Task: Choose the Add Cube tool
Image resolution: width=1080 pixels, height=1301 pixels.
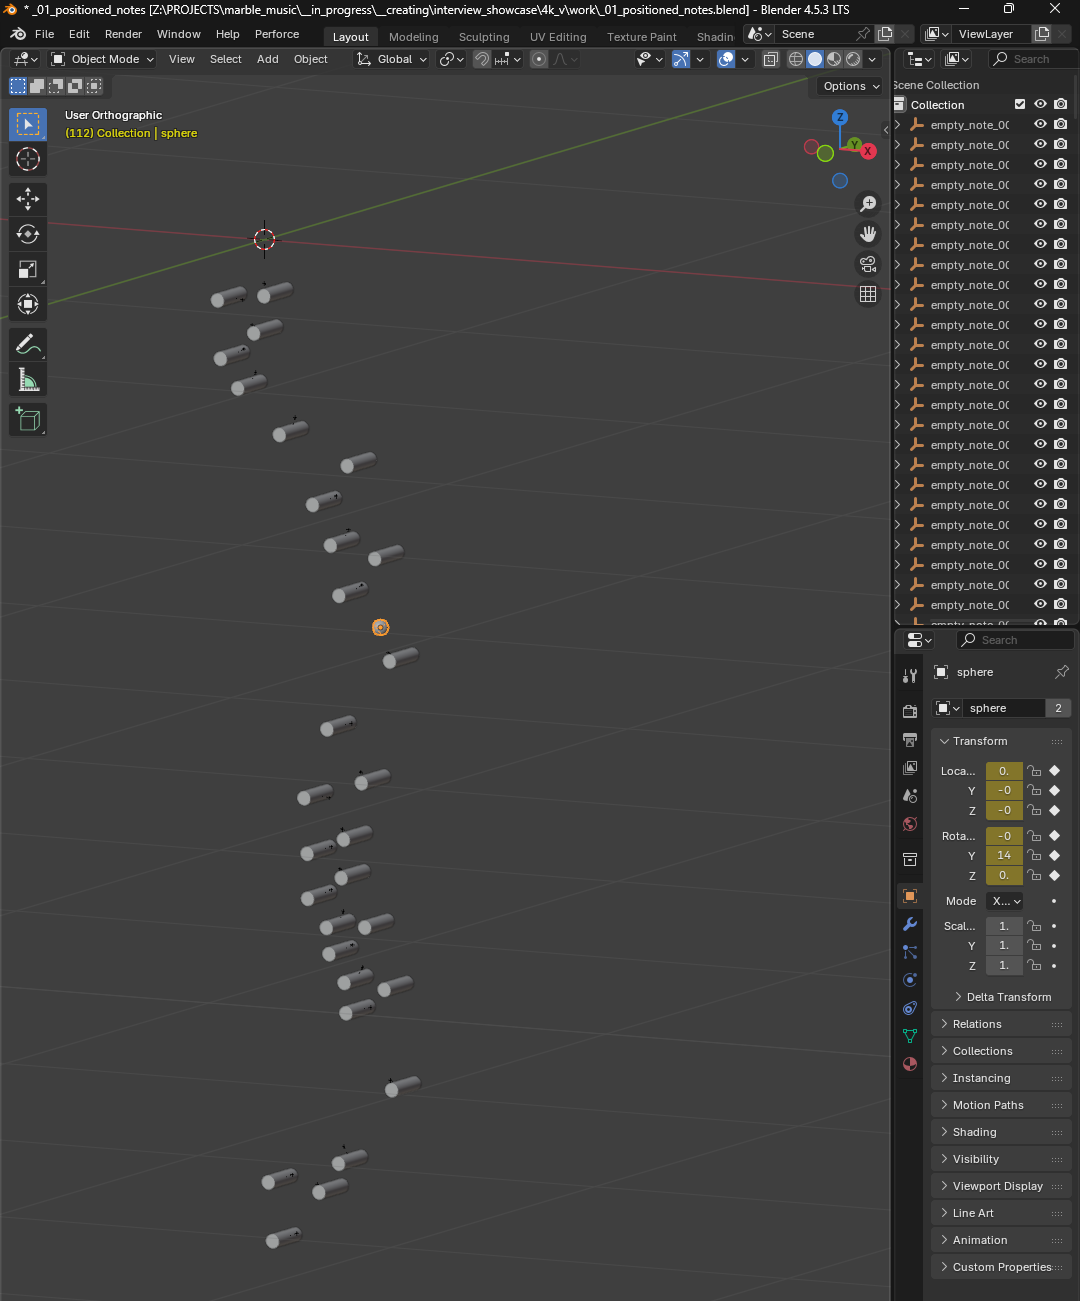Action: tap(27, 420)
